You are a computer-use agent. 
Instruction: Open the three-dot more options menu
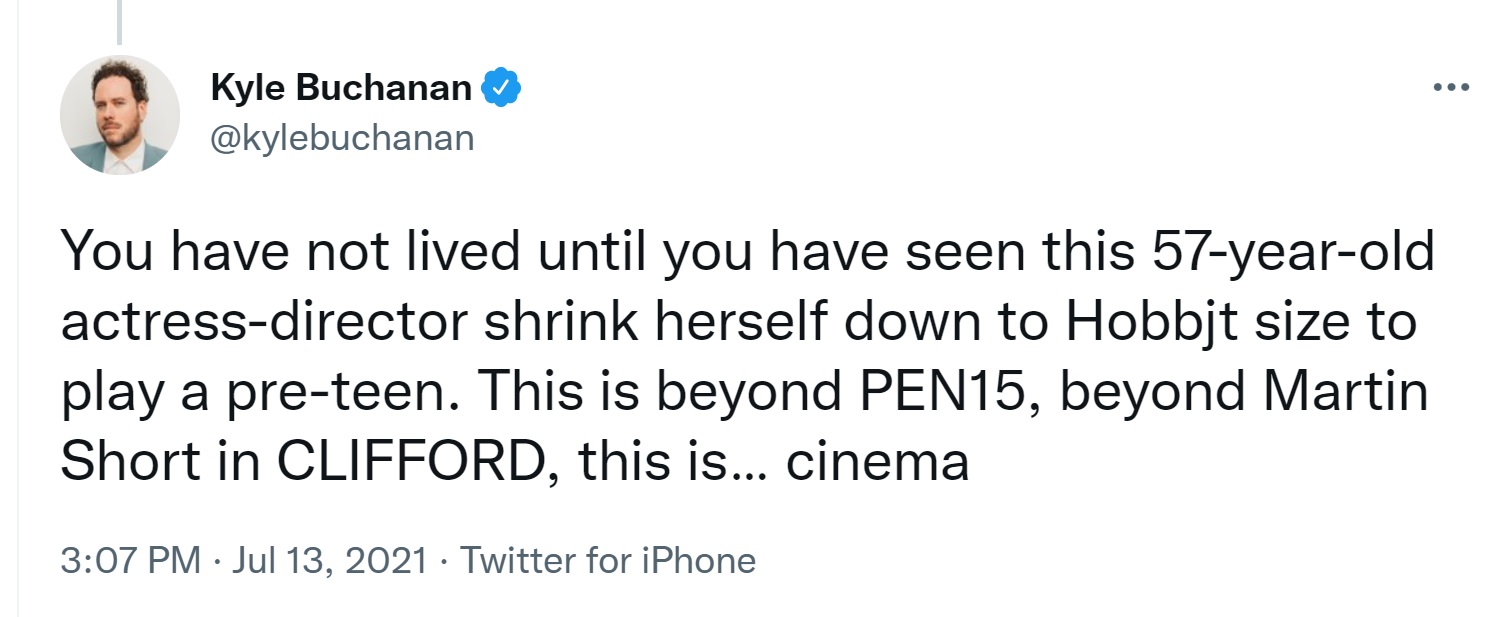coord(1451,89)
